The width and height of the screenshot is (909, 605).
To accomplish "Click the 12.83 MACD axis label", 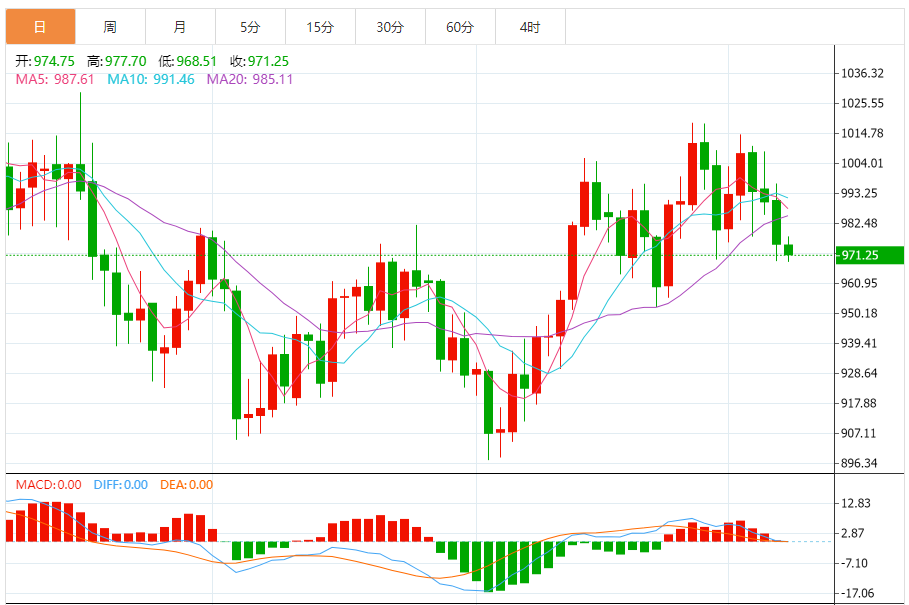I will click(x=856, y=503).
